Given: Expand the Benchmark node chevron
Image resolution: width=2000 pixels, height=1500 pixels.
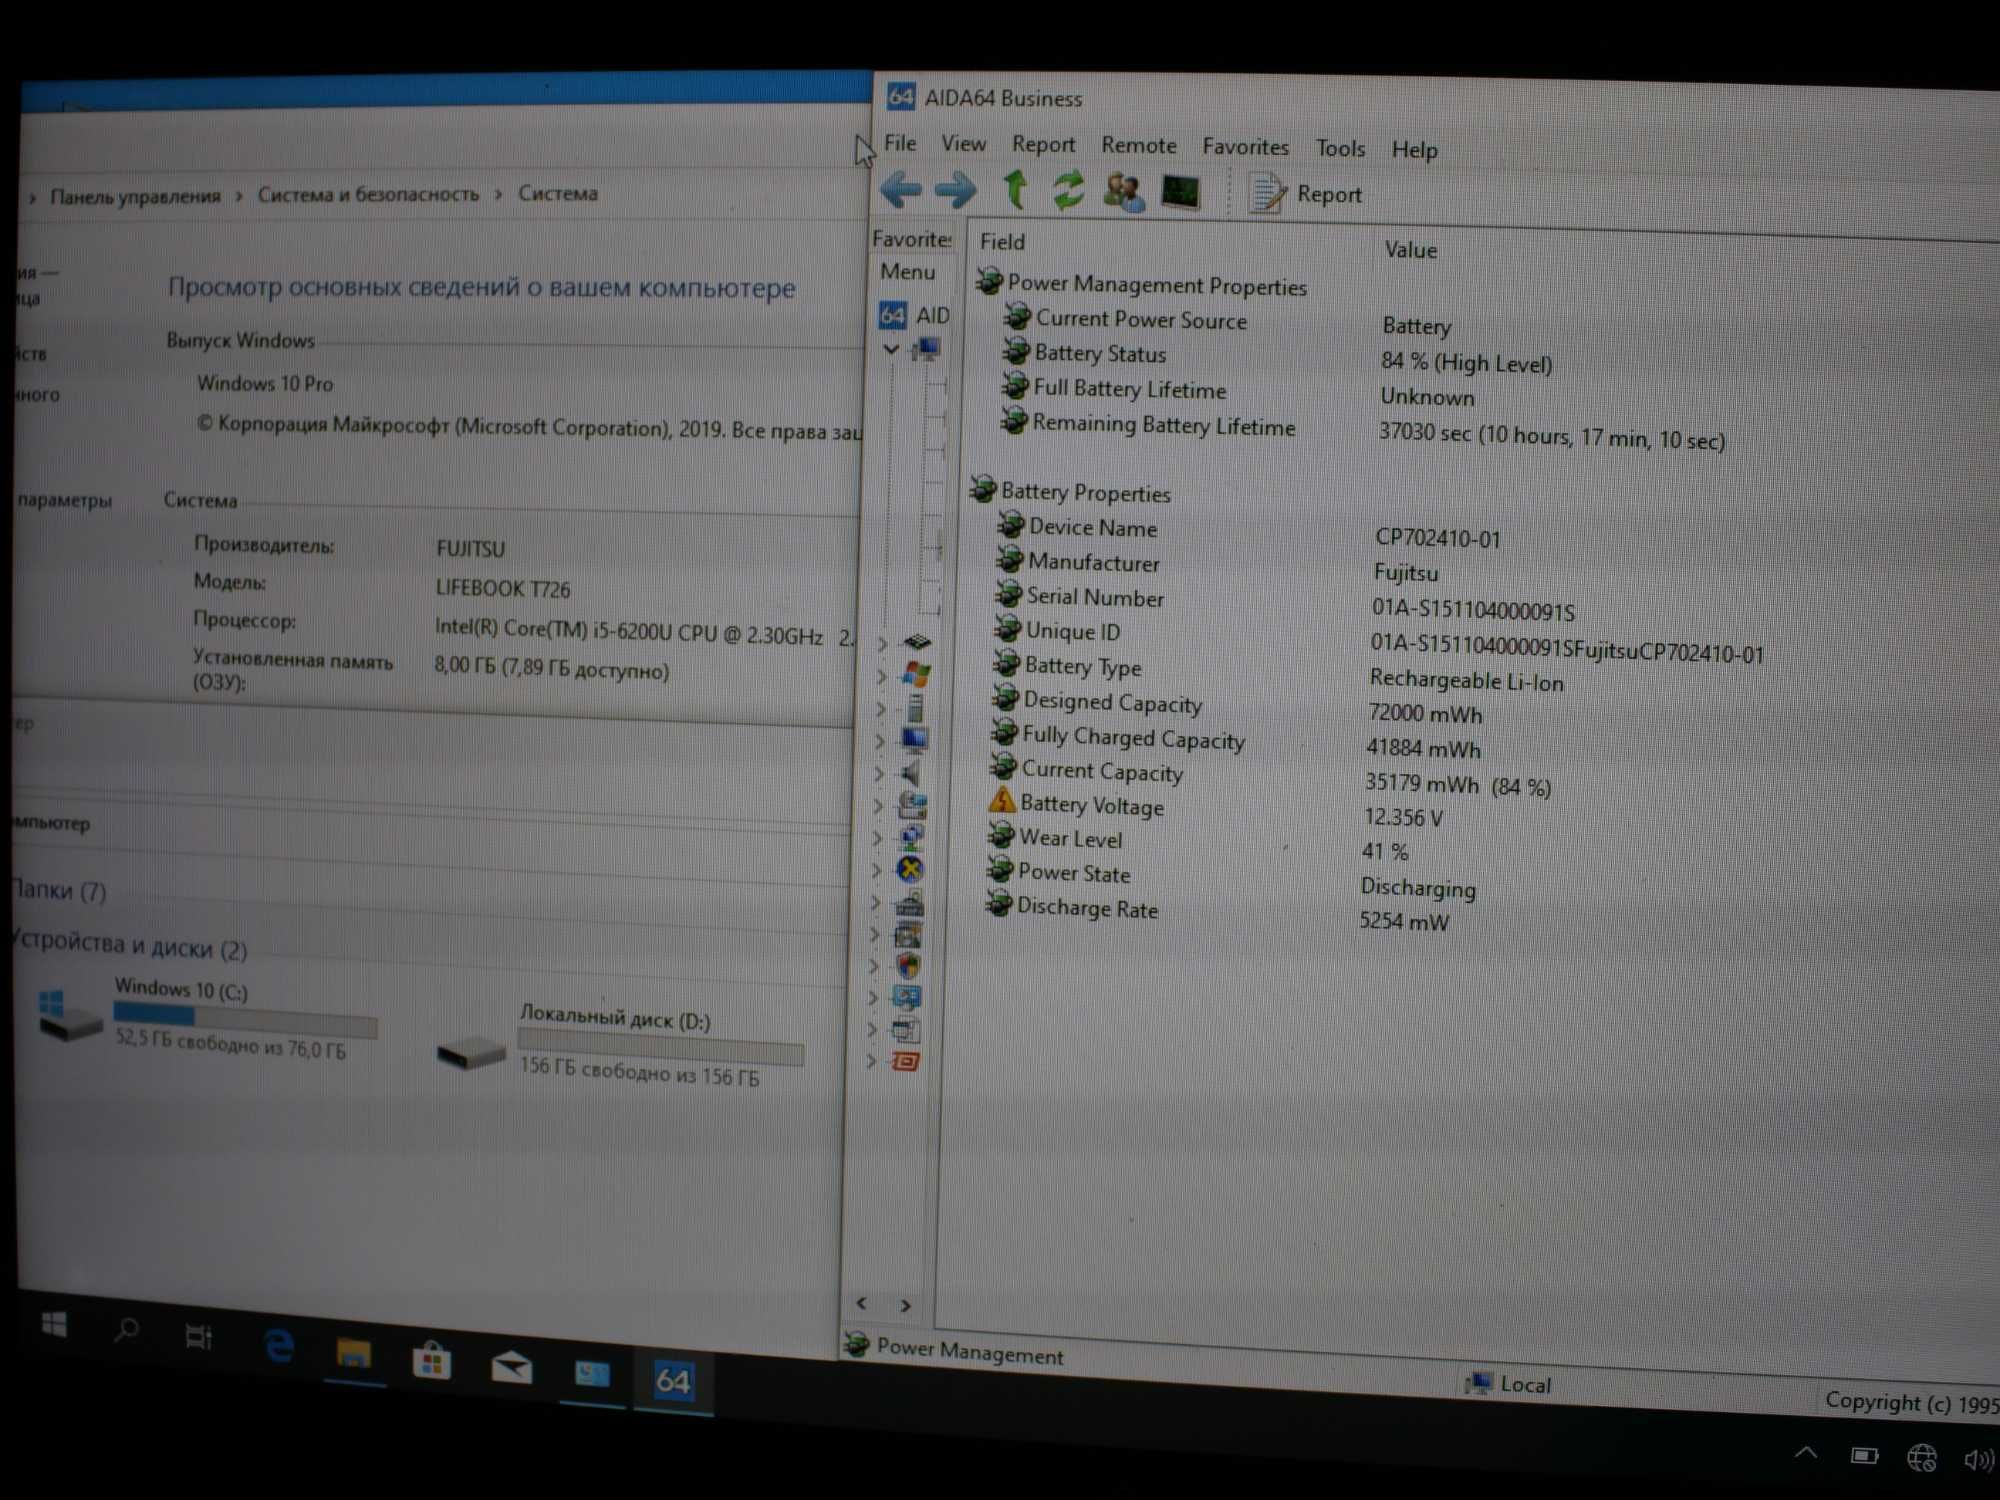Looking at the screenshot, I should coord(872,1061).
